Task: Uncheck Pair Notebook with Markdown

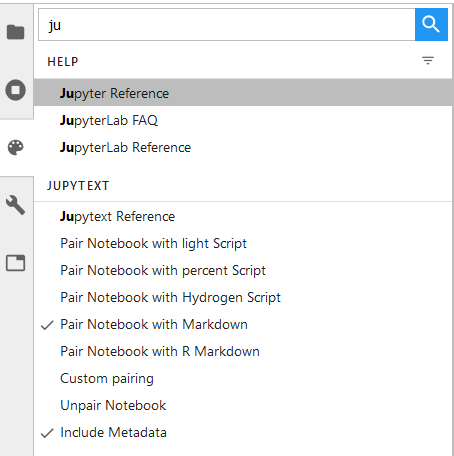Action: point(243,324)
